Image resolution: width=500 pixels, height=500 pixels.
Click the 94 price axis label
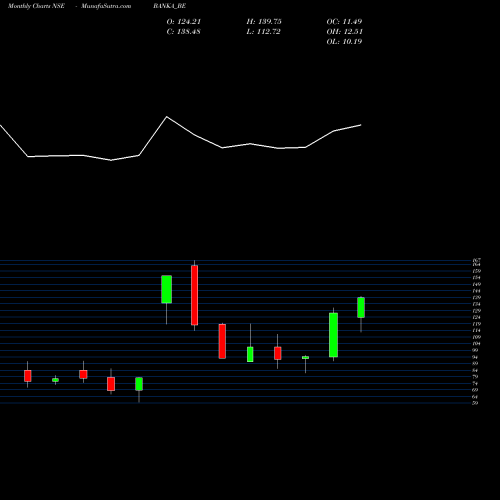pyautogui.click(x=475, y=357)
